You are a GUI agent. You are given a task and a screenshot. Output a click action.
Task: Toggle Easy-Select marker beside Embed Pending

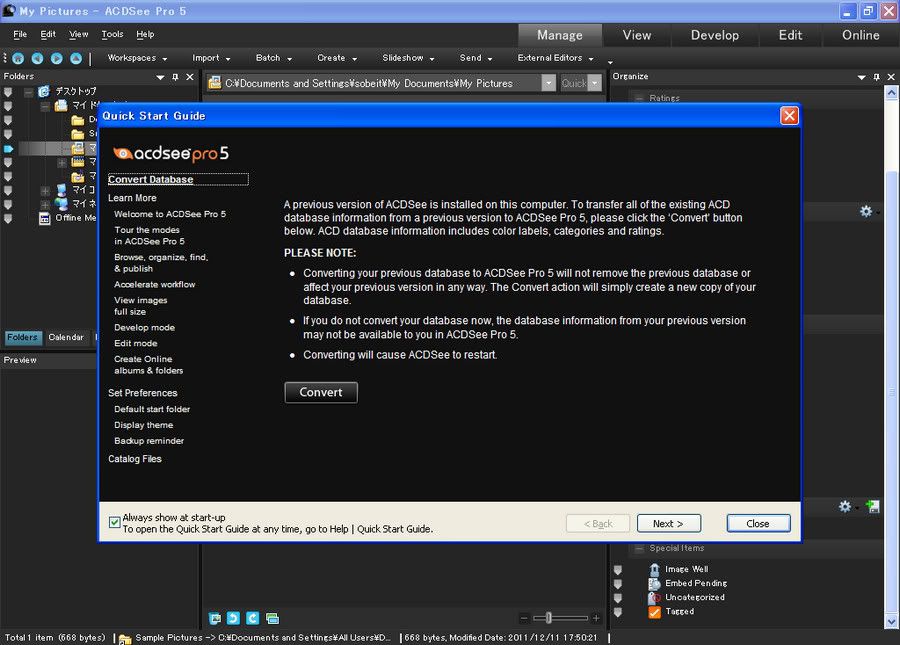click(618, 584)
